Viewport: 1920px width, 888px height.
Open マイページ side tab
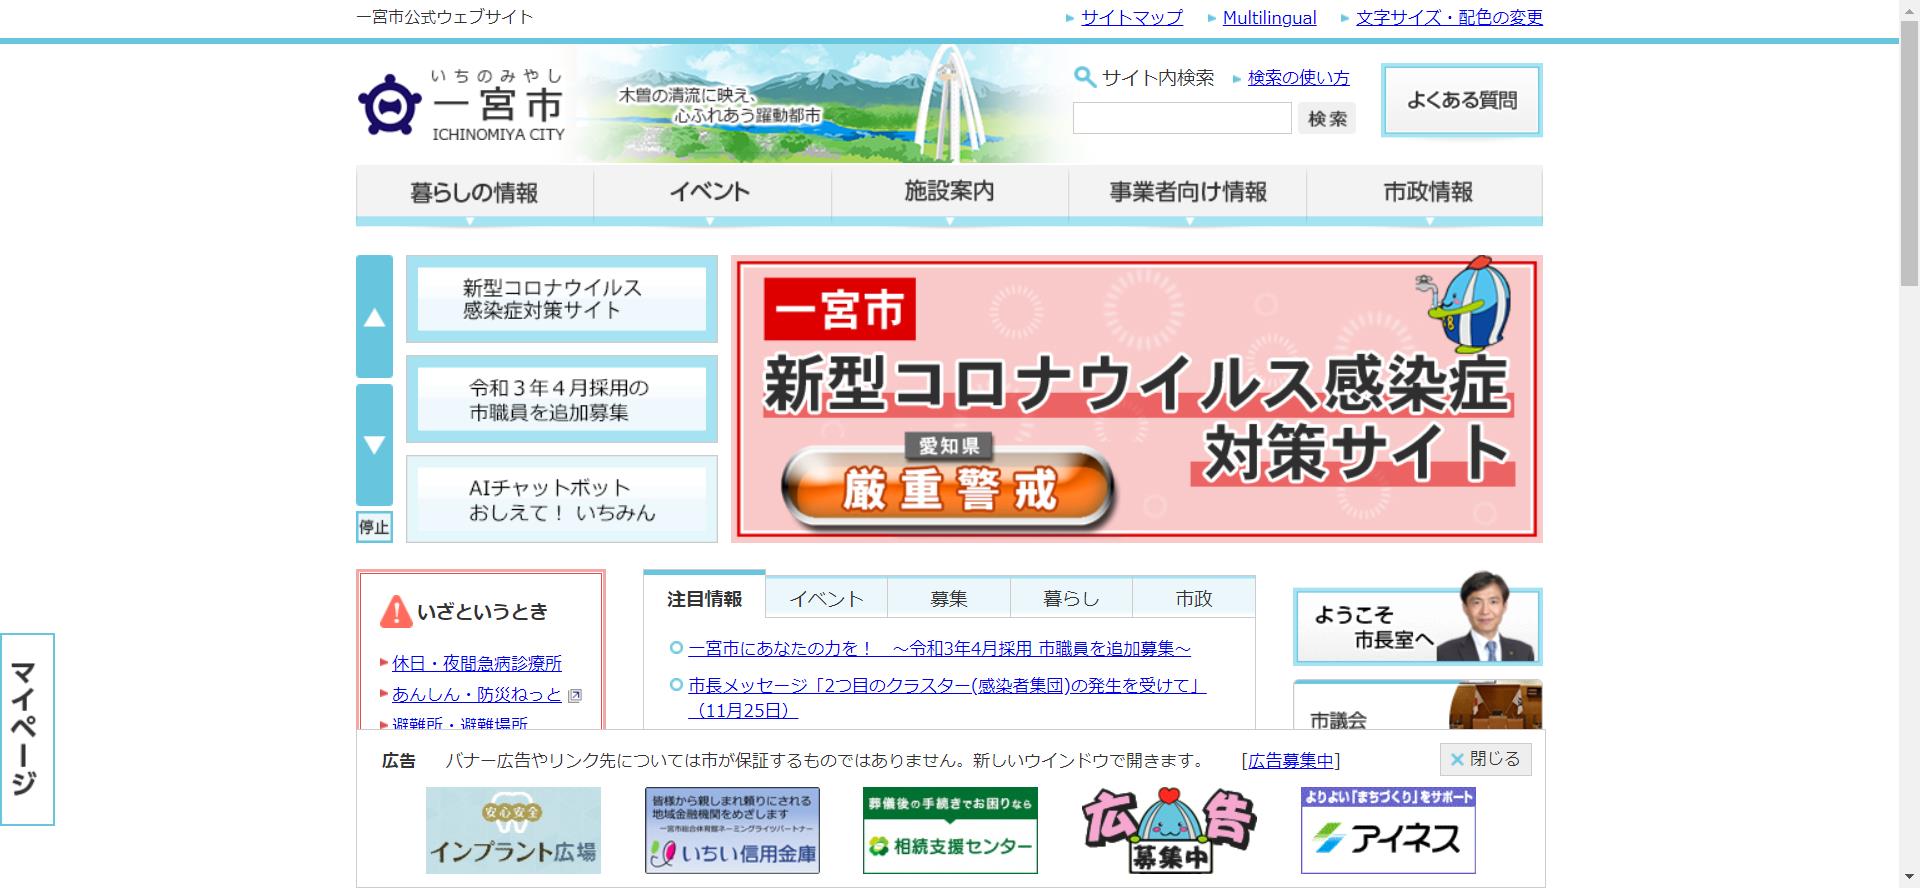click(26, 729)
